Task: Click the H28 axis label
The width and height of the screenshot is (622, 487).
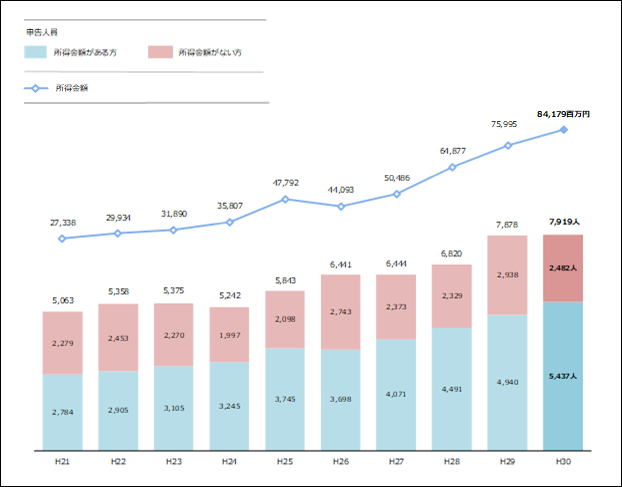Action: click(x=452, y=462)
